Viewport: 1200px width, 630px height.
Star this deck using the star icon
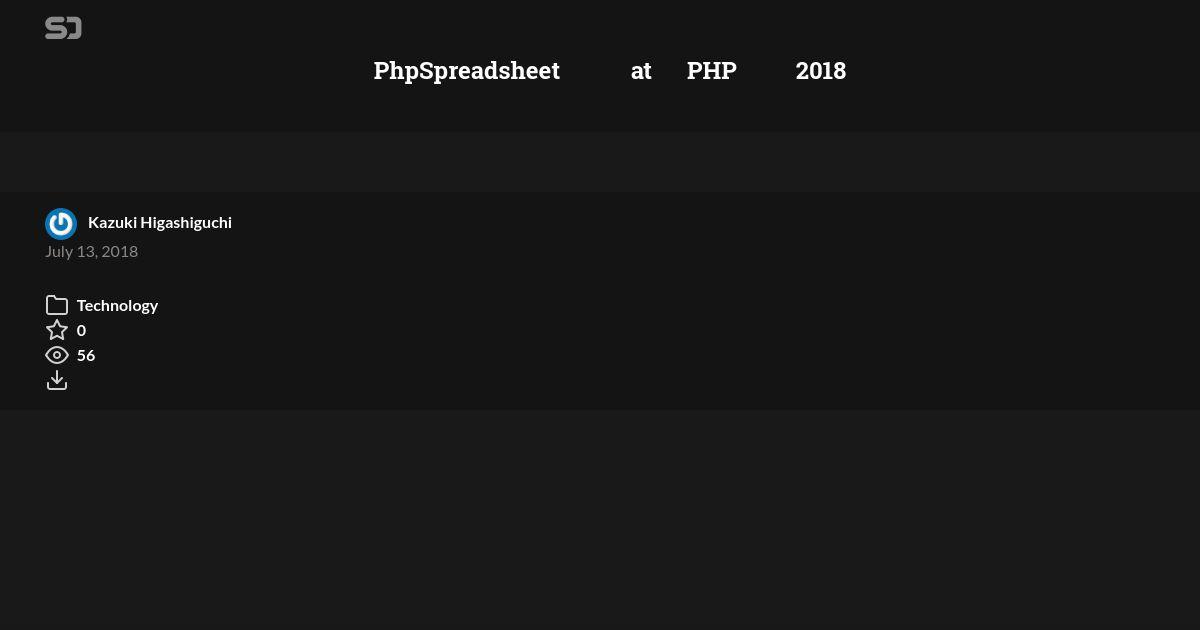click(x=57, y=330)
